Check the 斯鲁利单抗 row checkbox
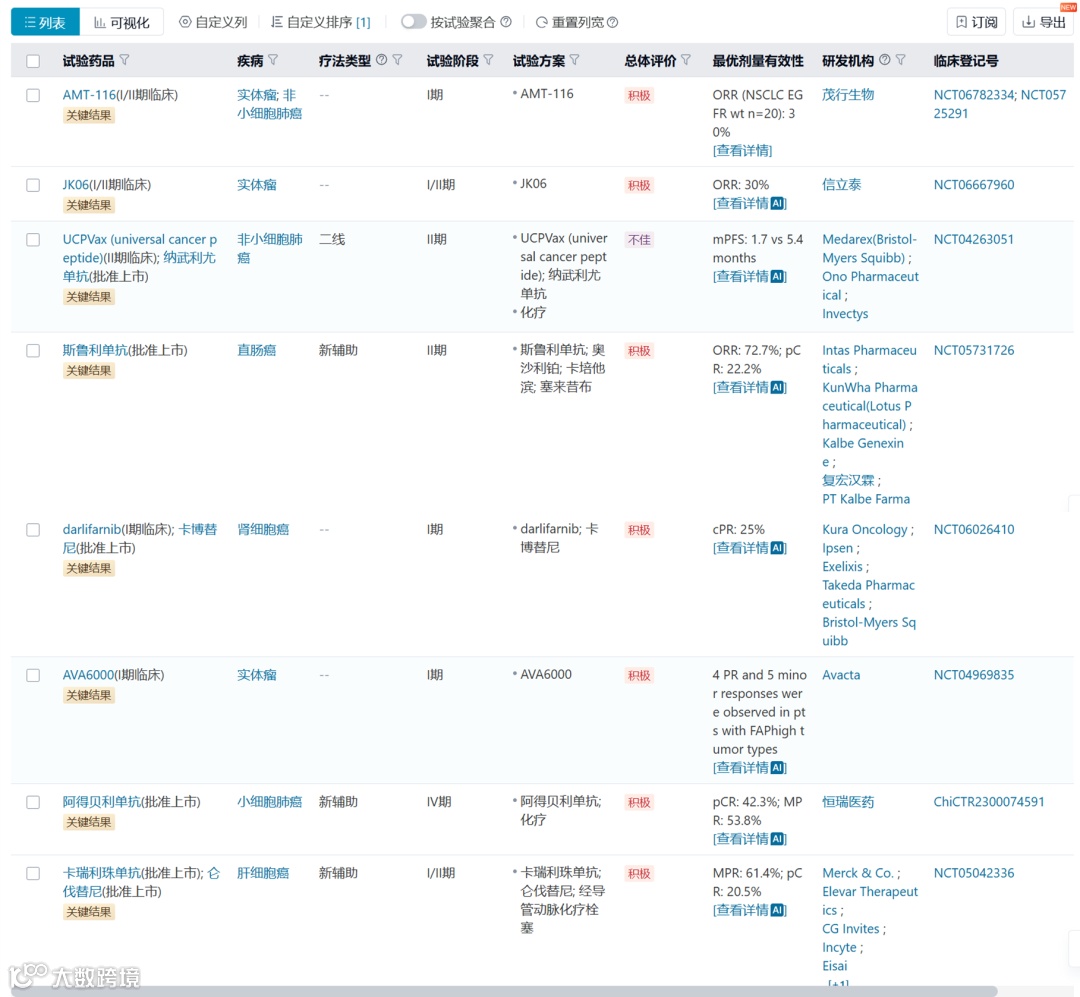The width and height of the screenshot is (1080, 997). [33, 350]
